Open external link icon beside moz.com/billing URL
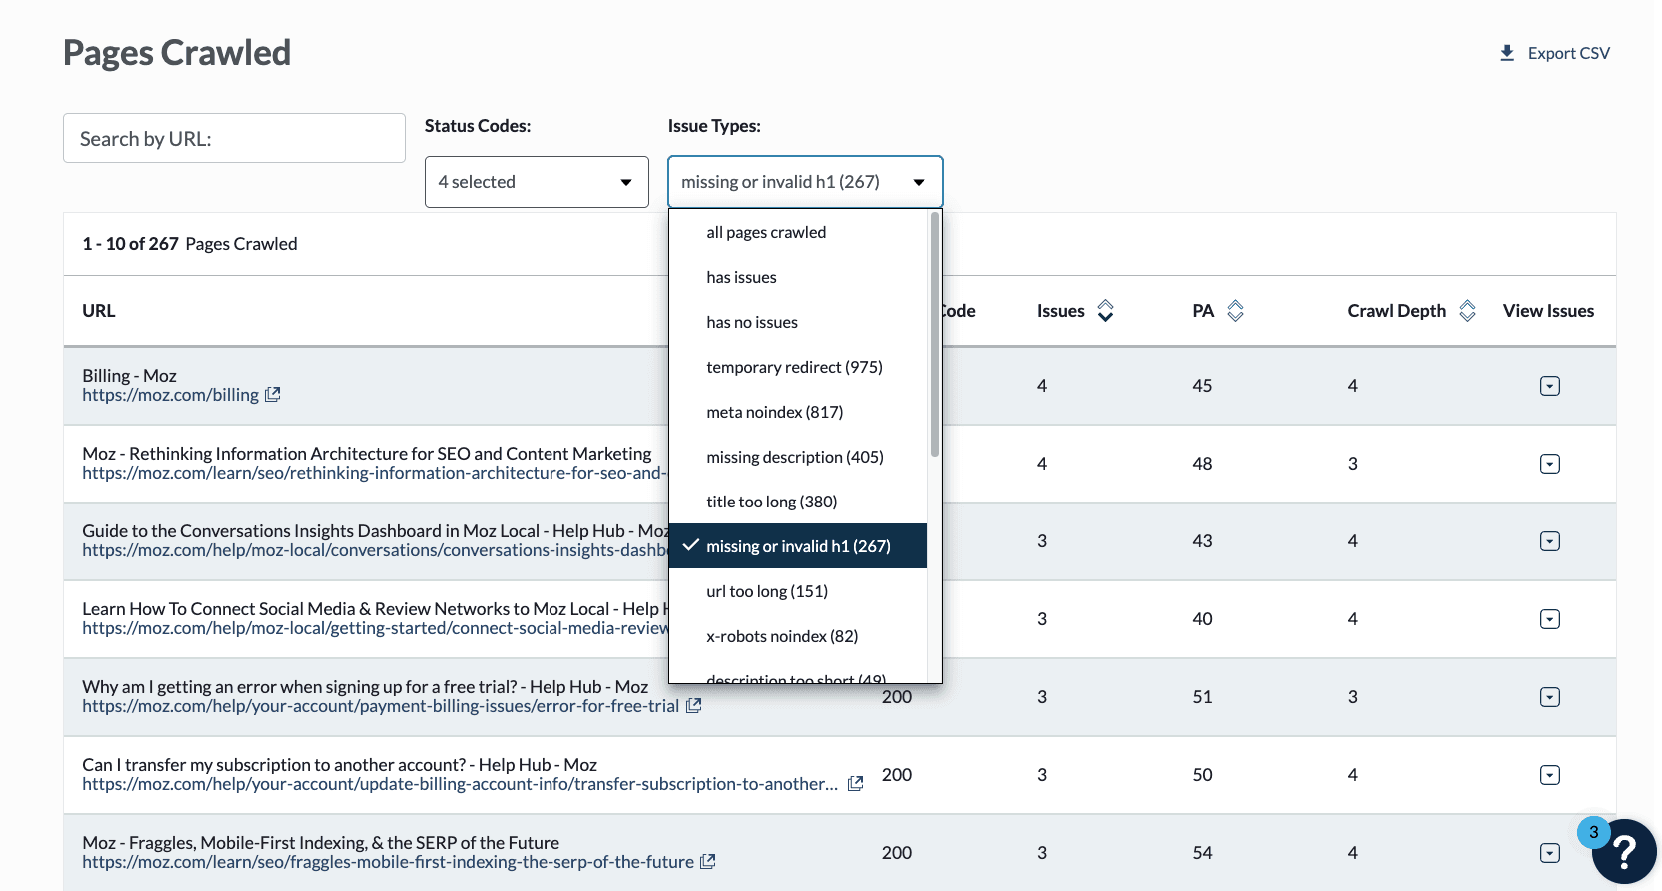1662x891 pixels. [x=272, y=395]
